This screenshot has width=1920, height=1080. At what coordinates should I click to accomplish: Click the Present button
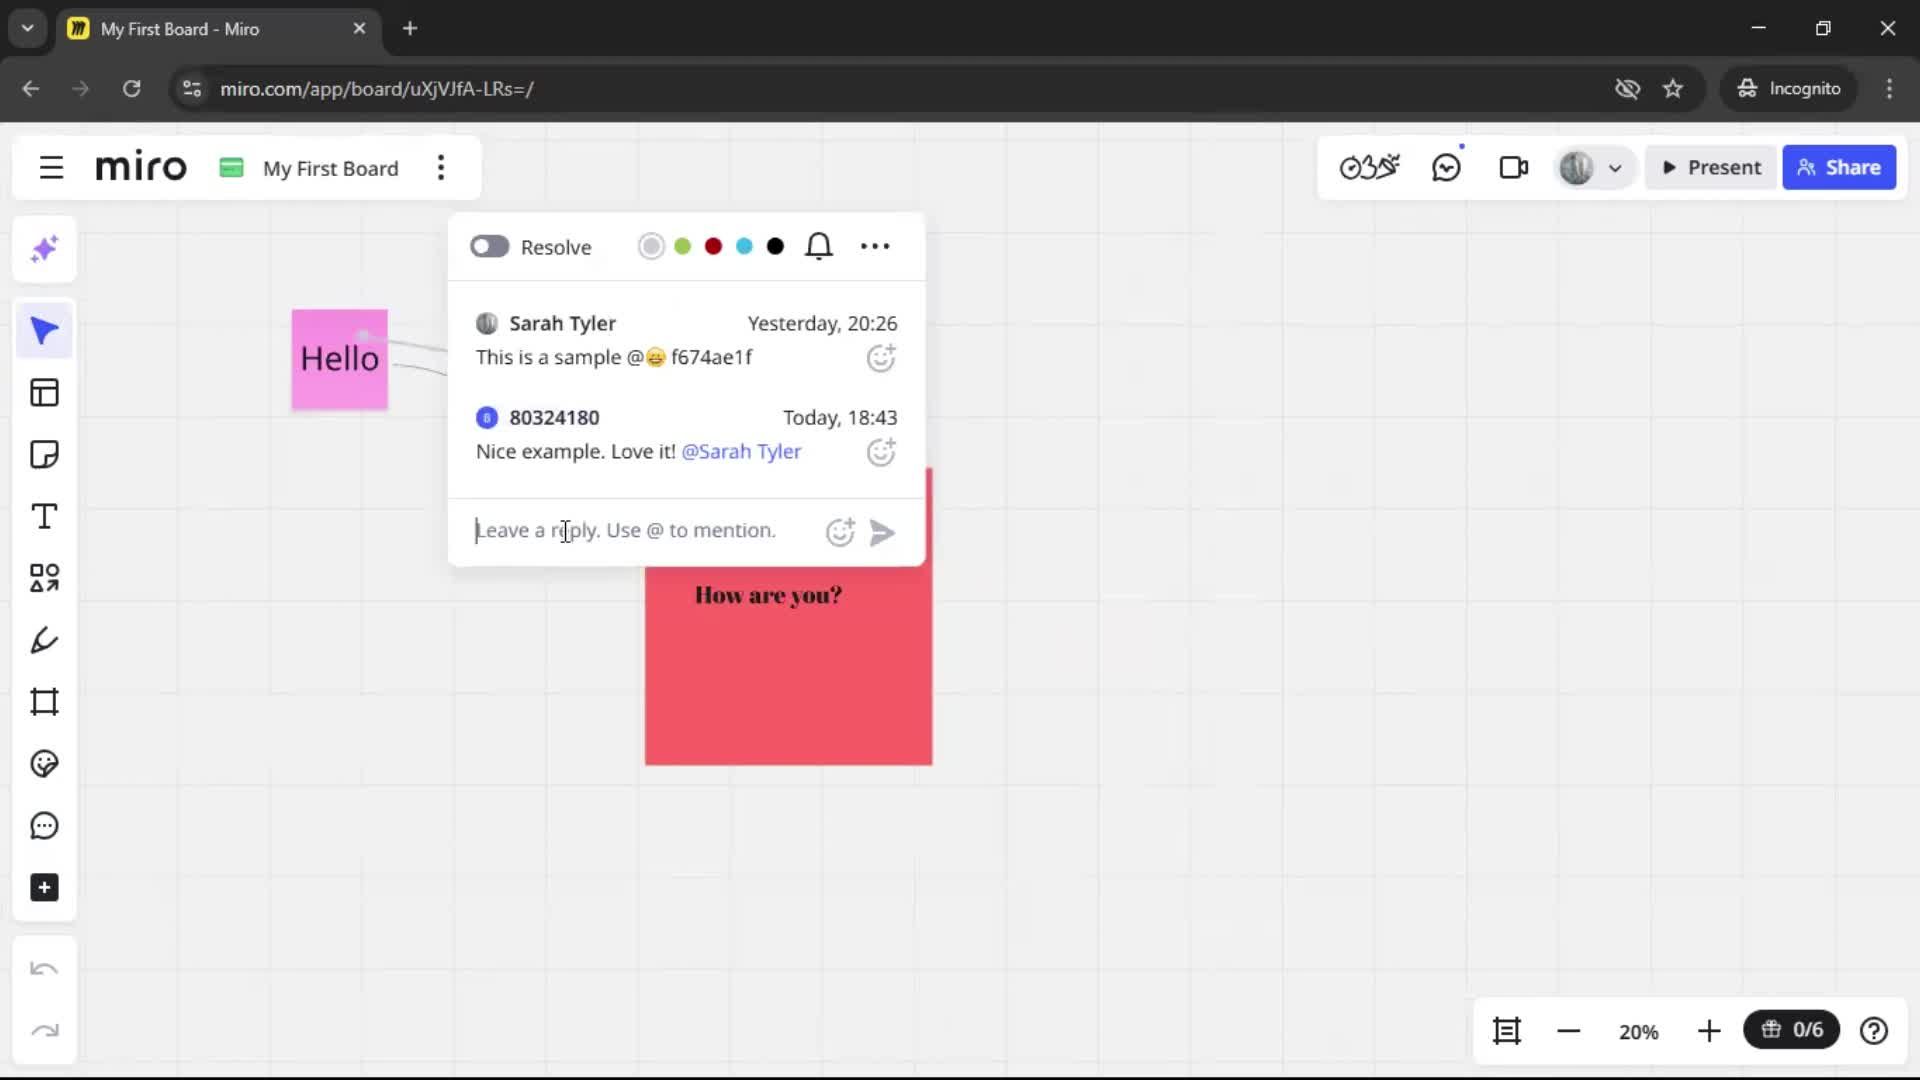coord(1711,168)
